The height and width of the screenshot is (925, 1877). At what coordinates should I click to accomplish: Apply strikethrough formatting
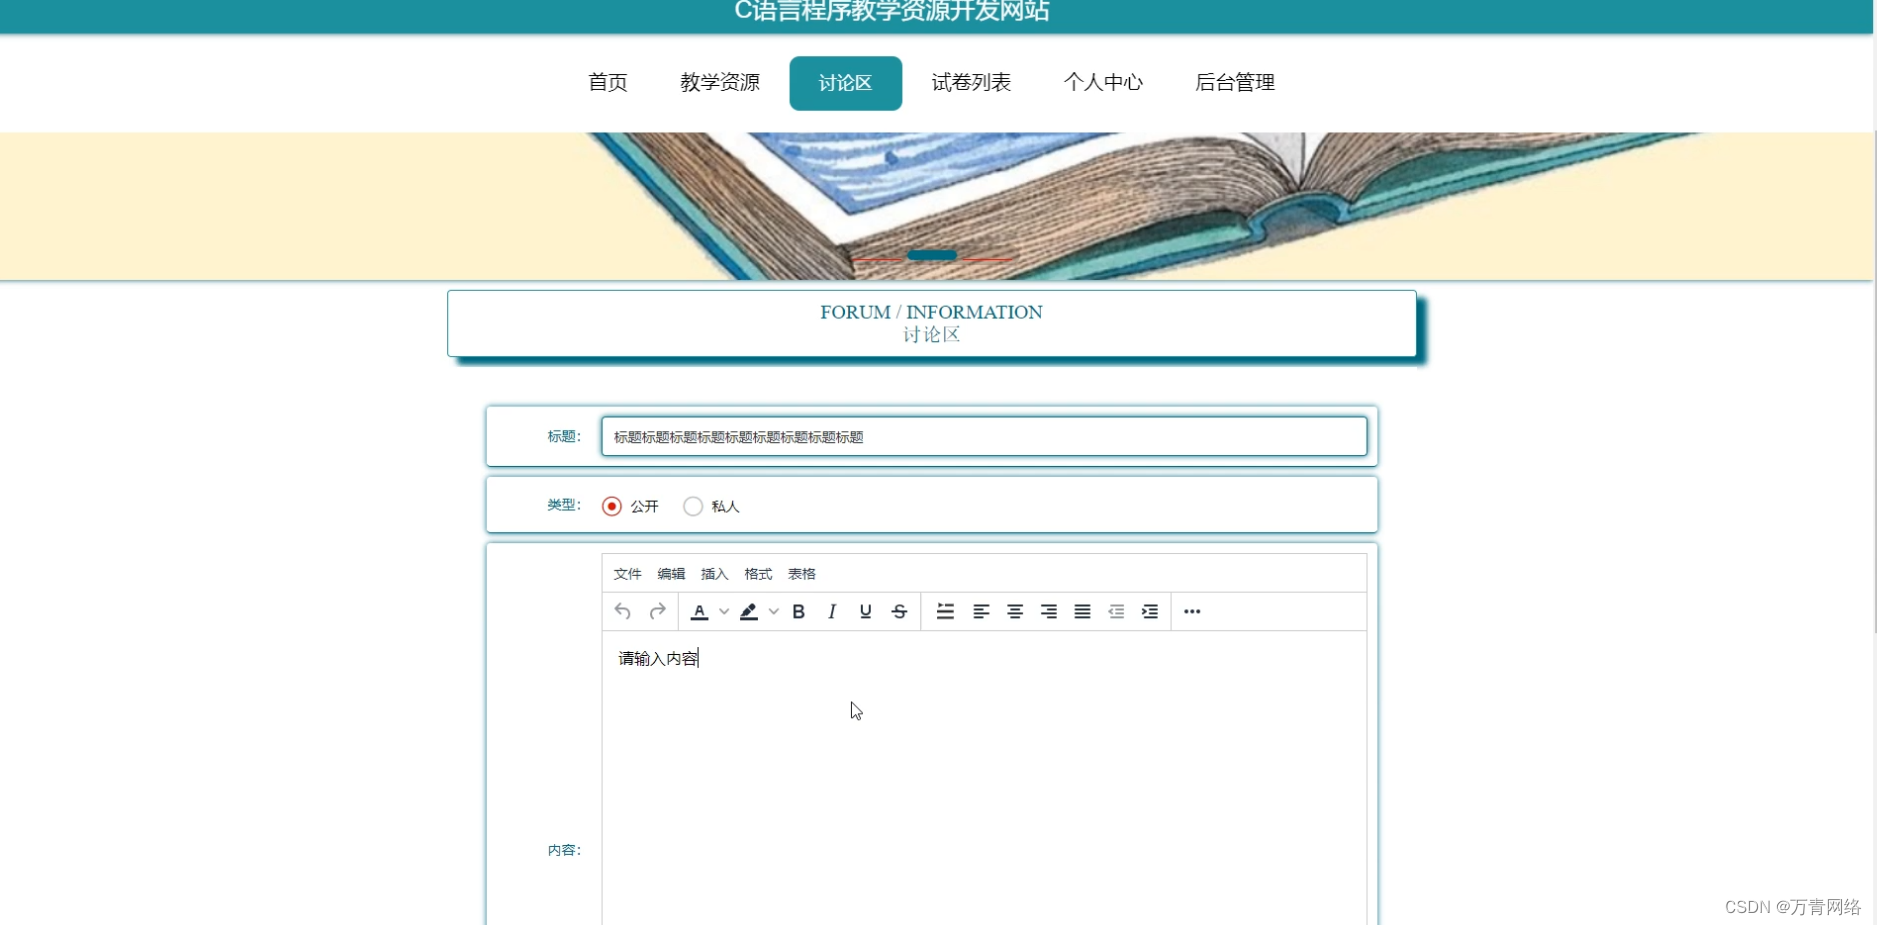pos(899,611)
